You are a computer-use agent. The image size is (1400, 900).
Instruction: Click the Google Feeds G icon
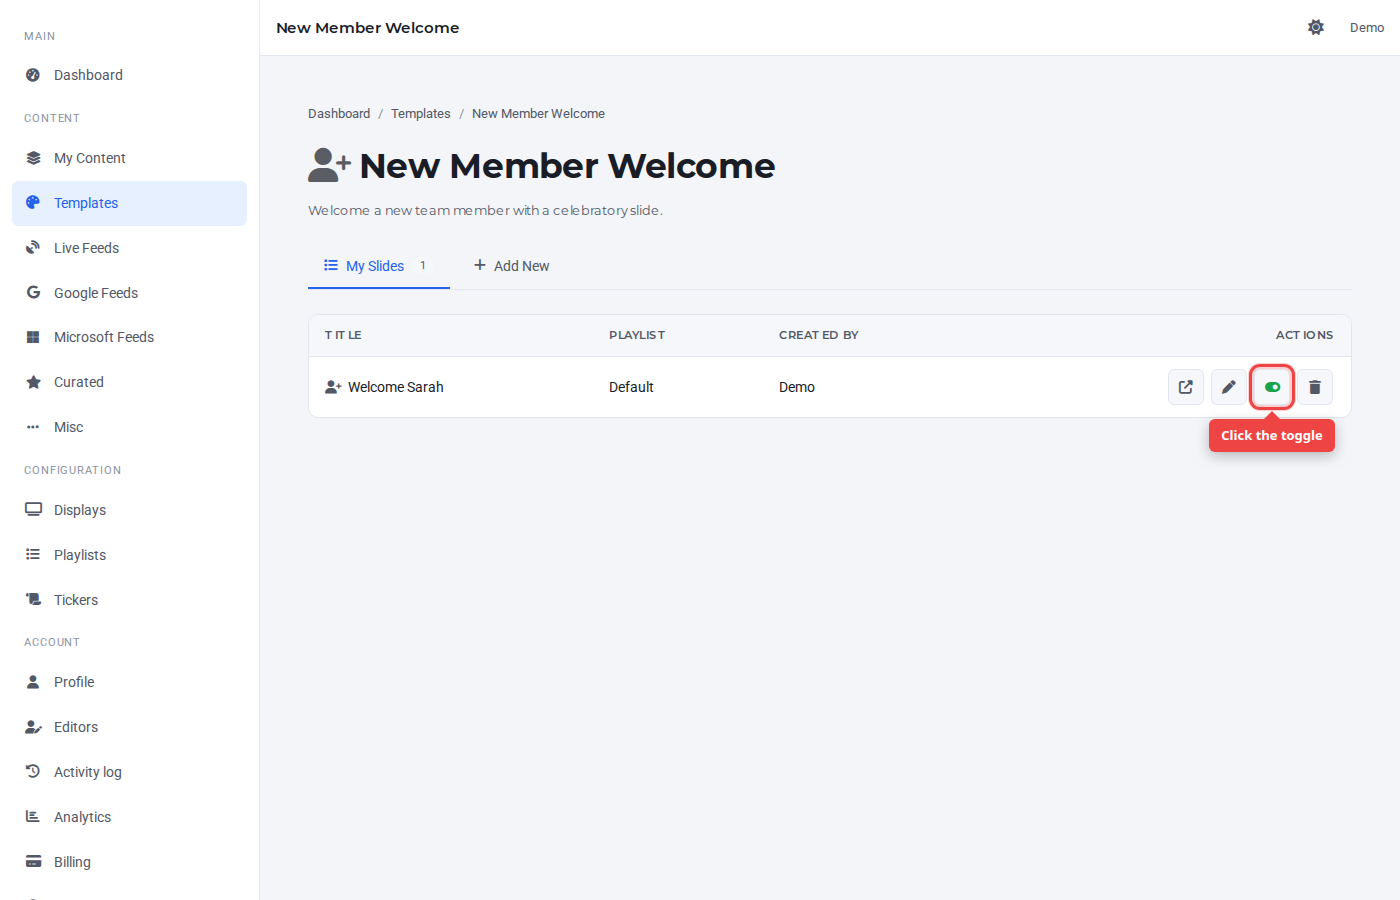[33, 293]
